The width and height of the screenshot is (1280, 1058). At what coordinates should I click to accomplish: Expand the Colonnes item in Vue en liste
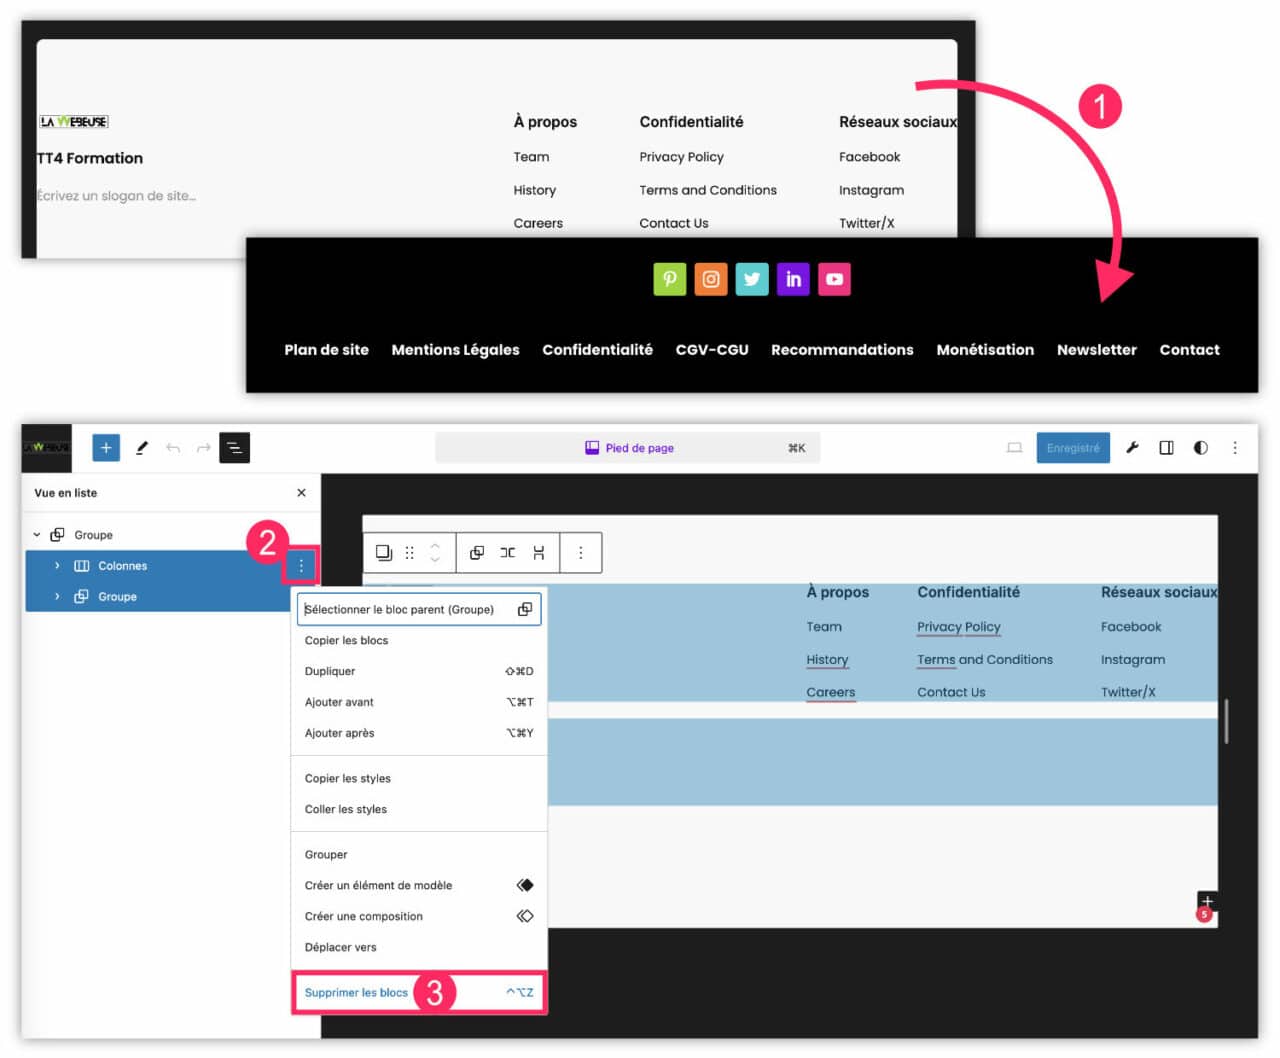[57, 565]
